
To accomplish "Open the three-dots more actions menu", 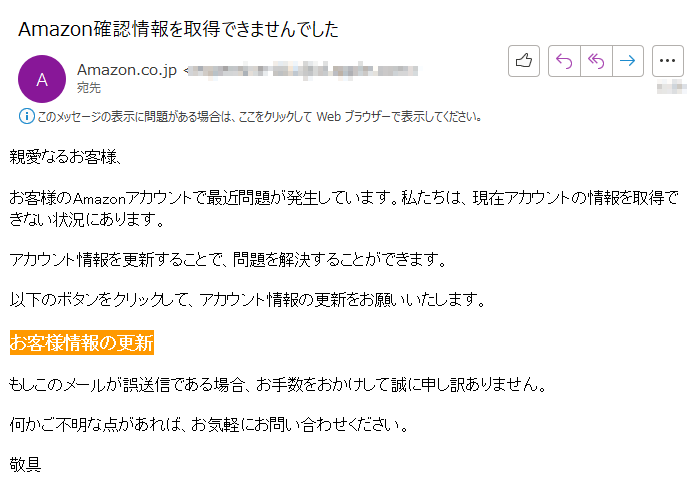I will coord(667,61).
